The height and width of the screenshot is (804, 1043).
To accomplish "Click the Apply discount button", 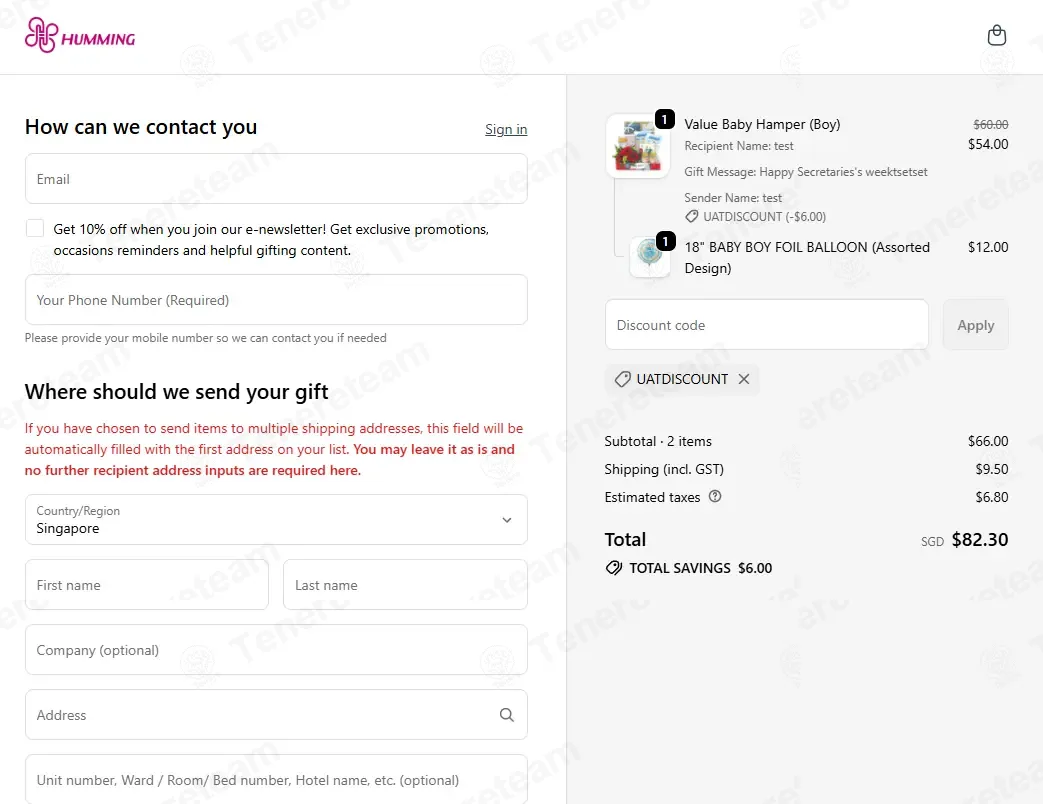I will click(x=975, y=325).
